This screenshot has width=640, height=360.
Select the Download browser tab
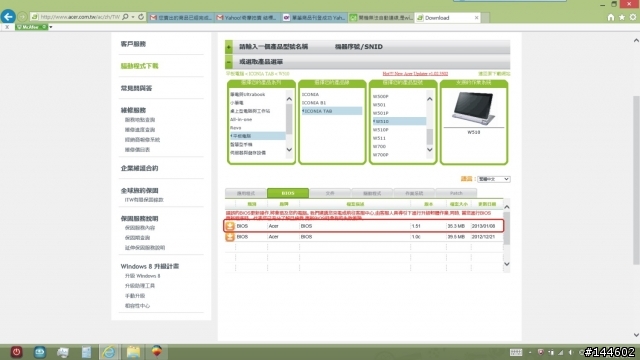(x=448, y=18)
